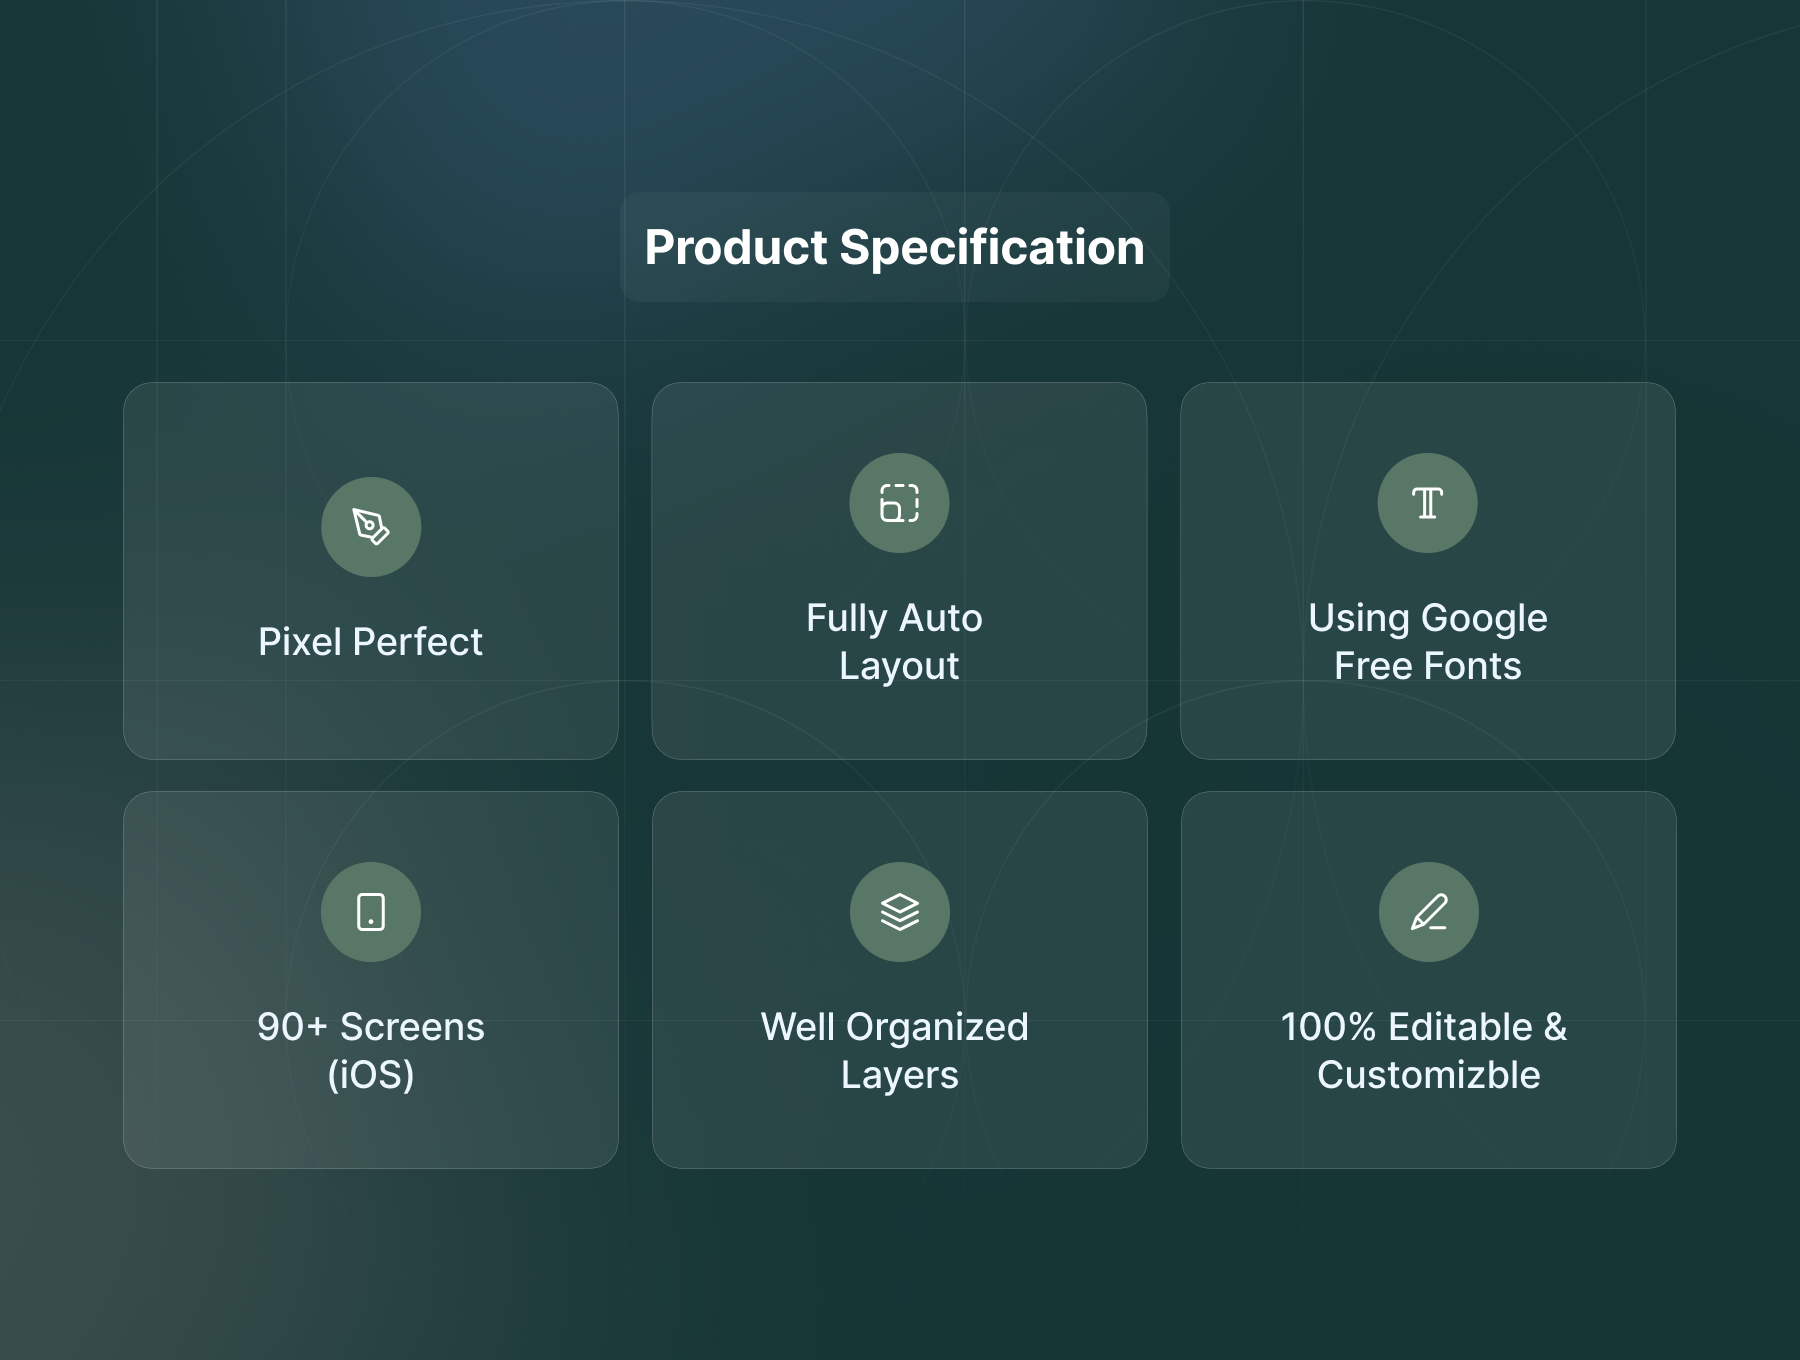Click the Product Specification heading
This screenshot has height=1360, width=1800.
click(x=894, y=247)
